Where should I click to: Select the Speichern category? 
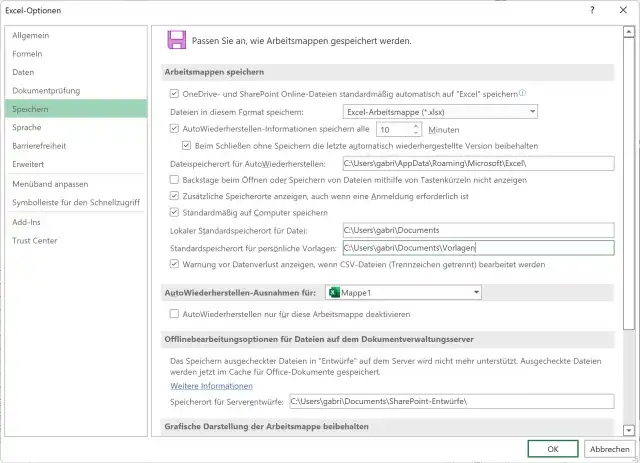point(76,109)
